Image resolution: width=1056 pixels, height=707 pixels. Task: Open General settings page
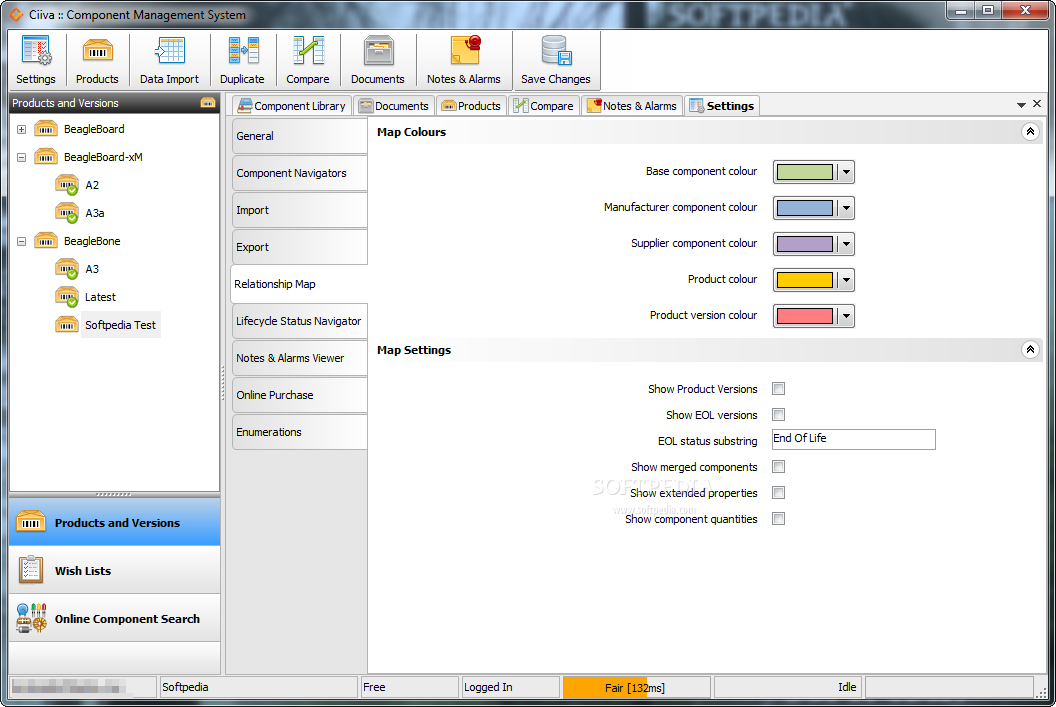pos(299,136)
